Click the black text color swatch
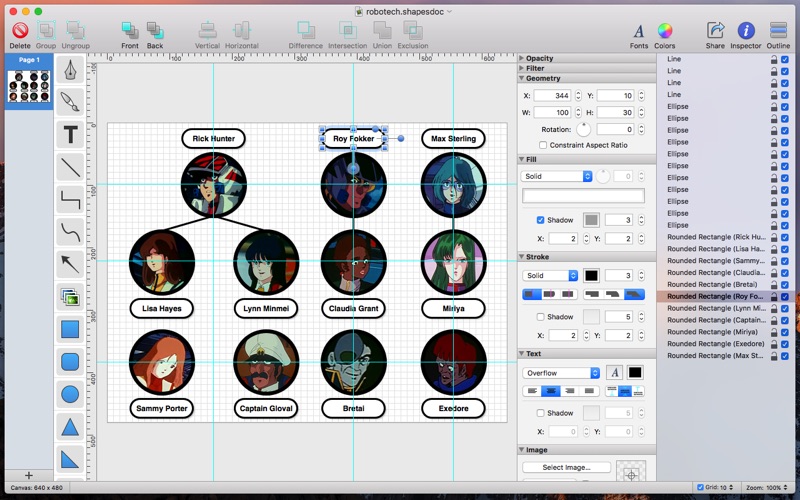Viewport: 800px width, 500px height. 635,373
